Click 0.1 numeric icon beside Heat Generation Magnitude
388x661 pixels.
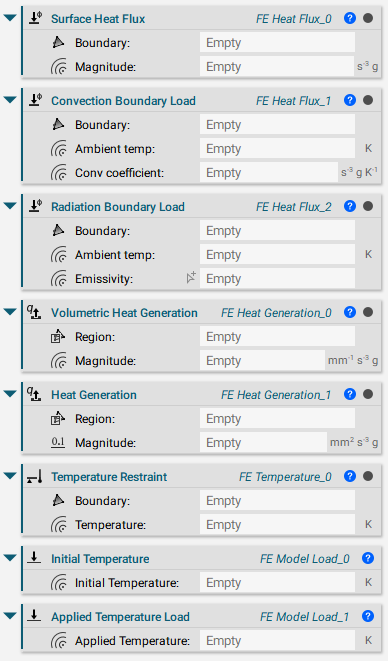[58, 442]
